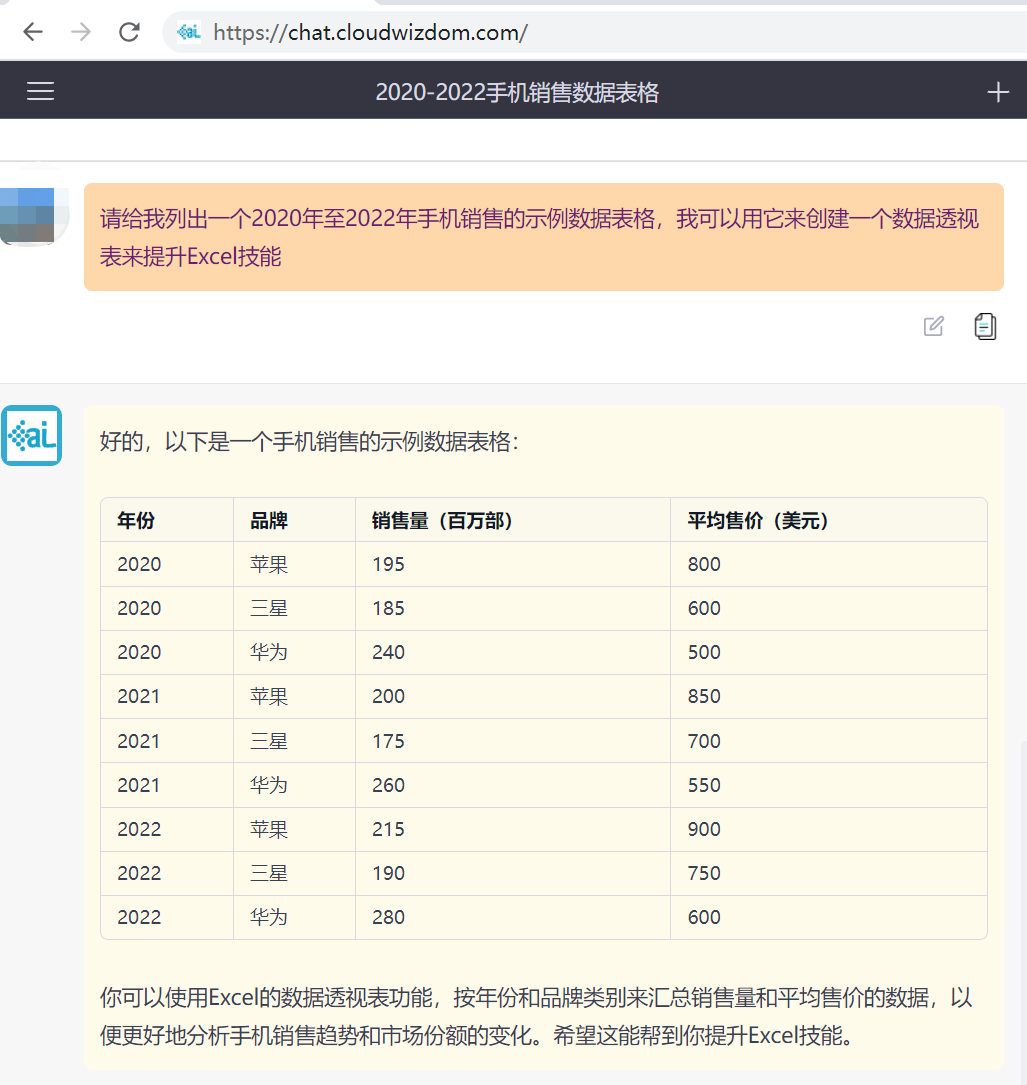Copy the user message with the clipboard icon
The width and height of the screenshot is (1027, 1085).
pos(985,326)
